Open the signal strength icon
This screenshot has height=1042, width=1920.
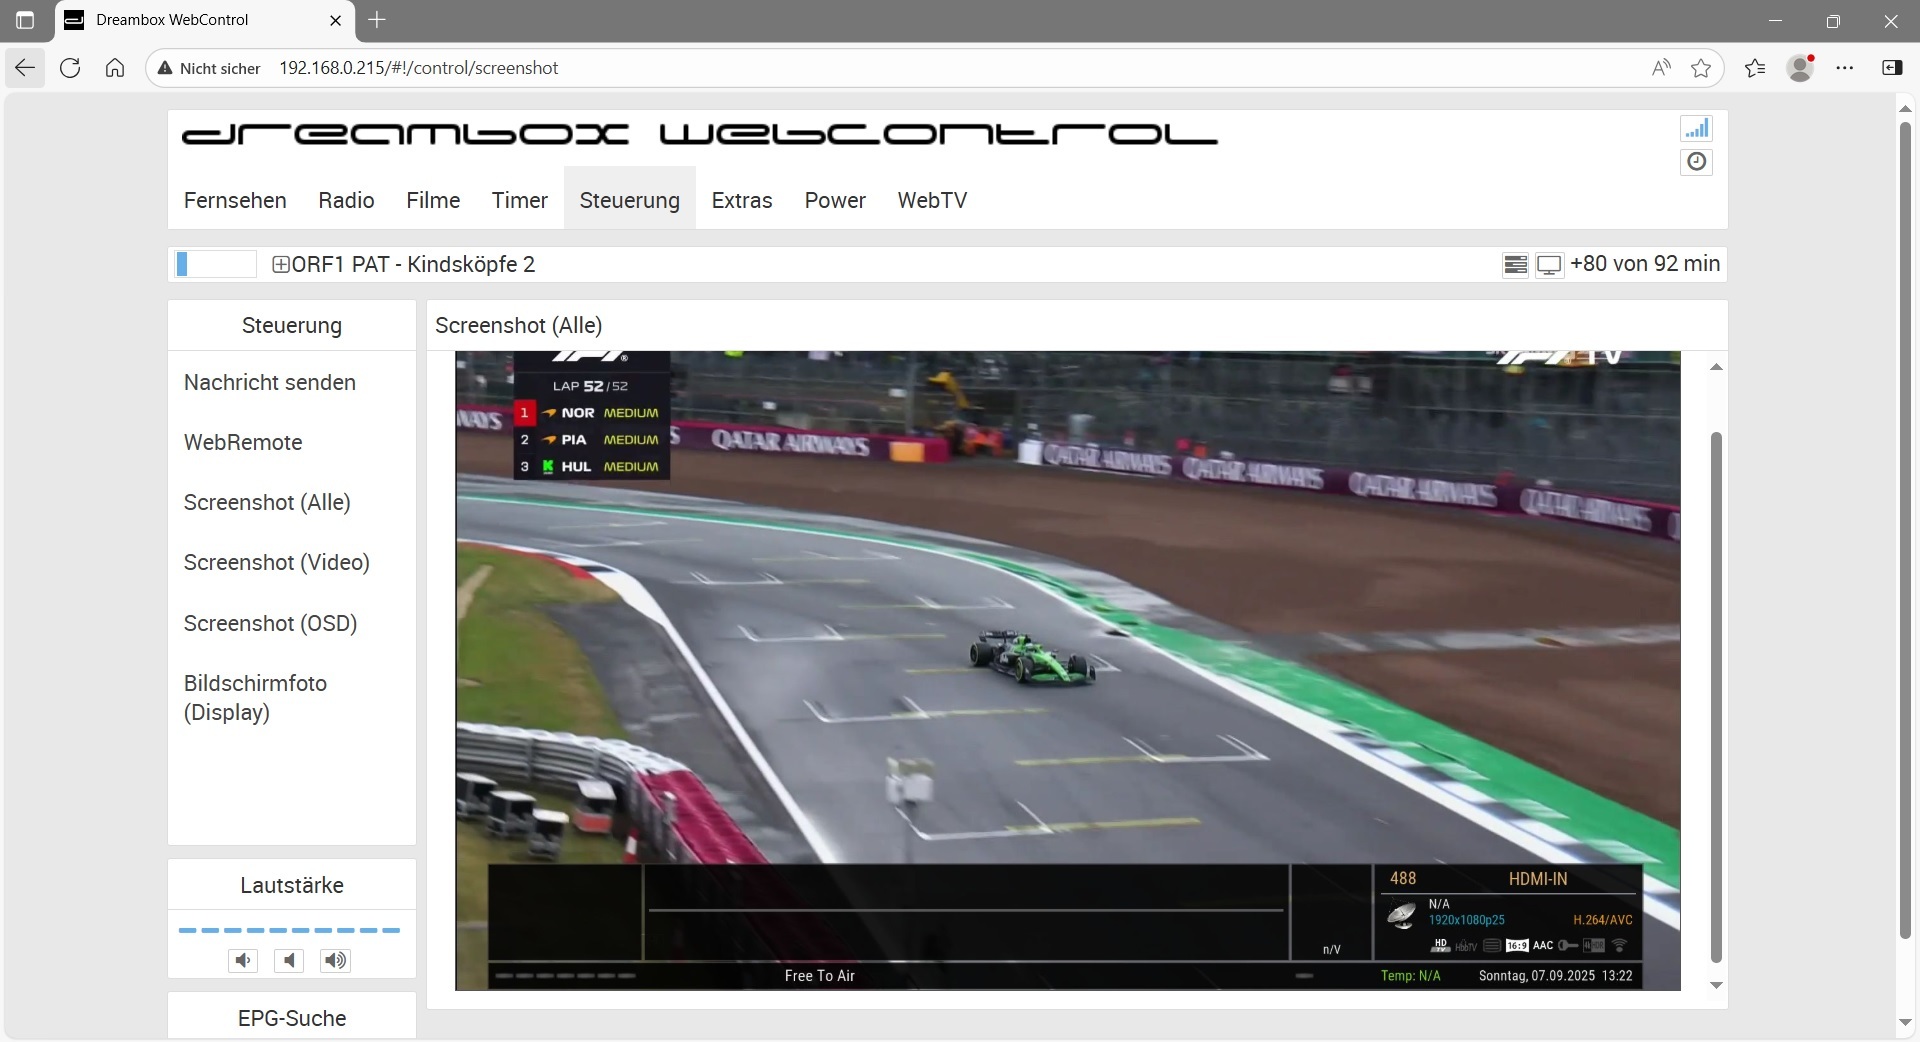[1696, 128]
